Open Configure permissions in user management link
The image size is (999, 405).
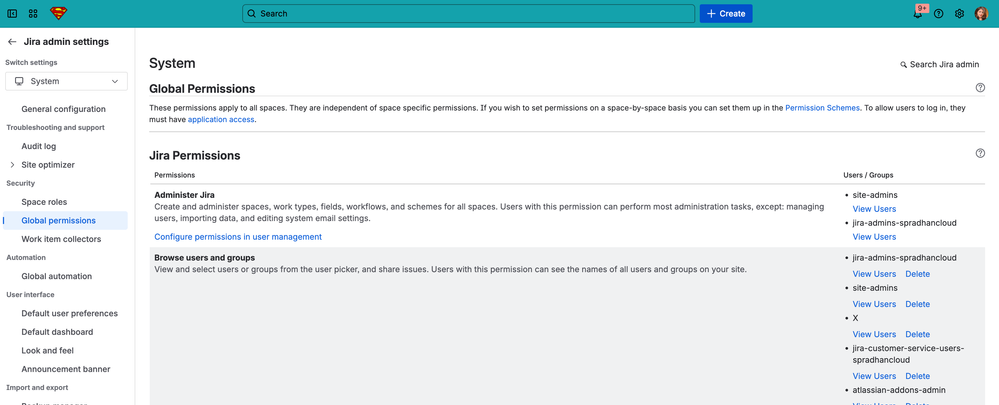coord(238,237)
